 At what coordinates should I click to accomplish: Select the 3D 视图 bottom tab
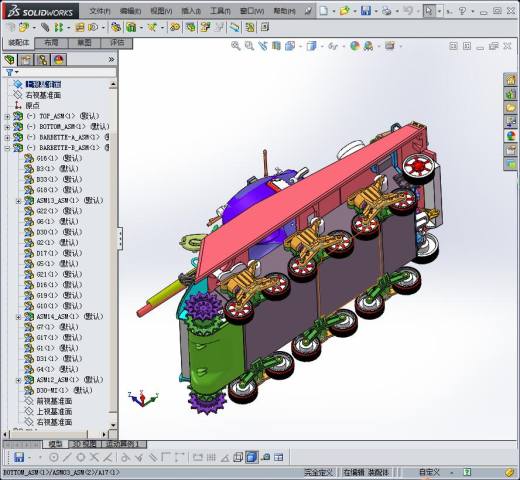tap(85, 444)
